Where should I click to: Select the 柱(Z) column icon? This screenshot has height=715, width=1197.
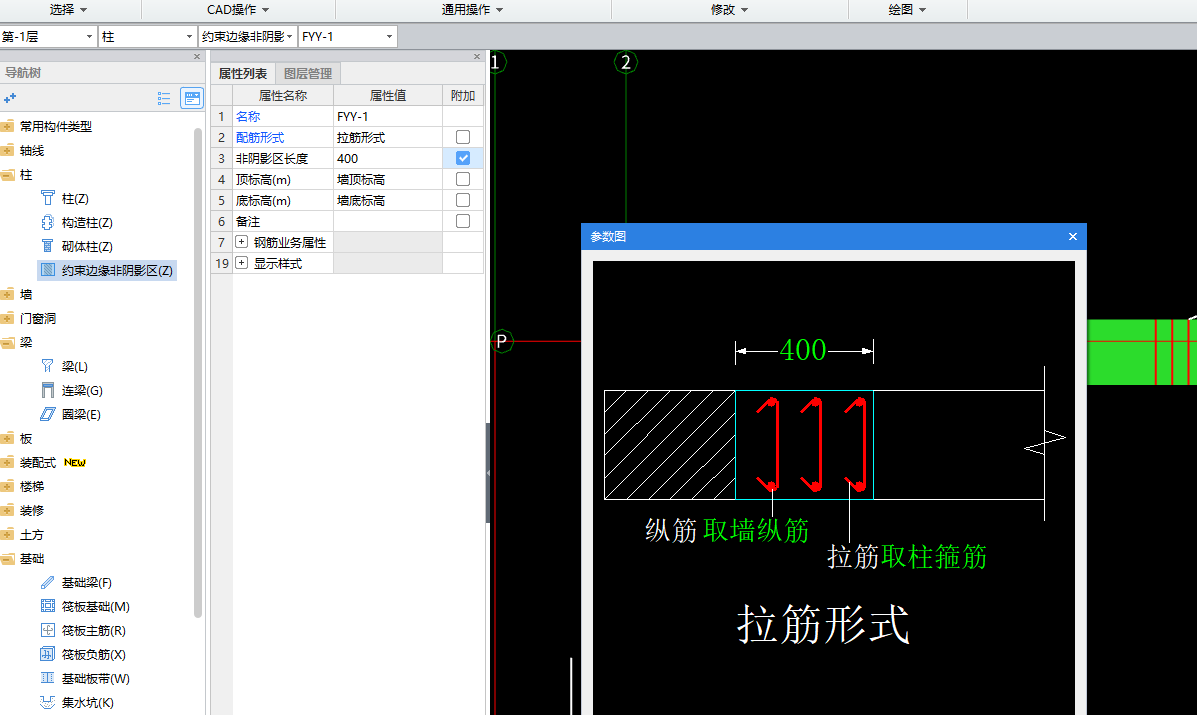click(x=47, y=198)
